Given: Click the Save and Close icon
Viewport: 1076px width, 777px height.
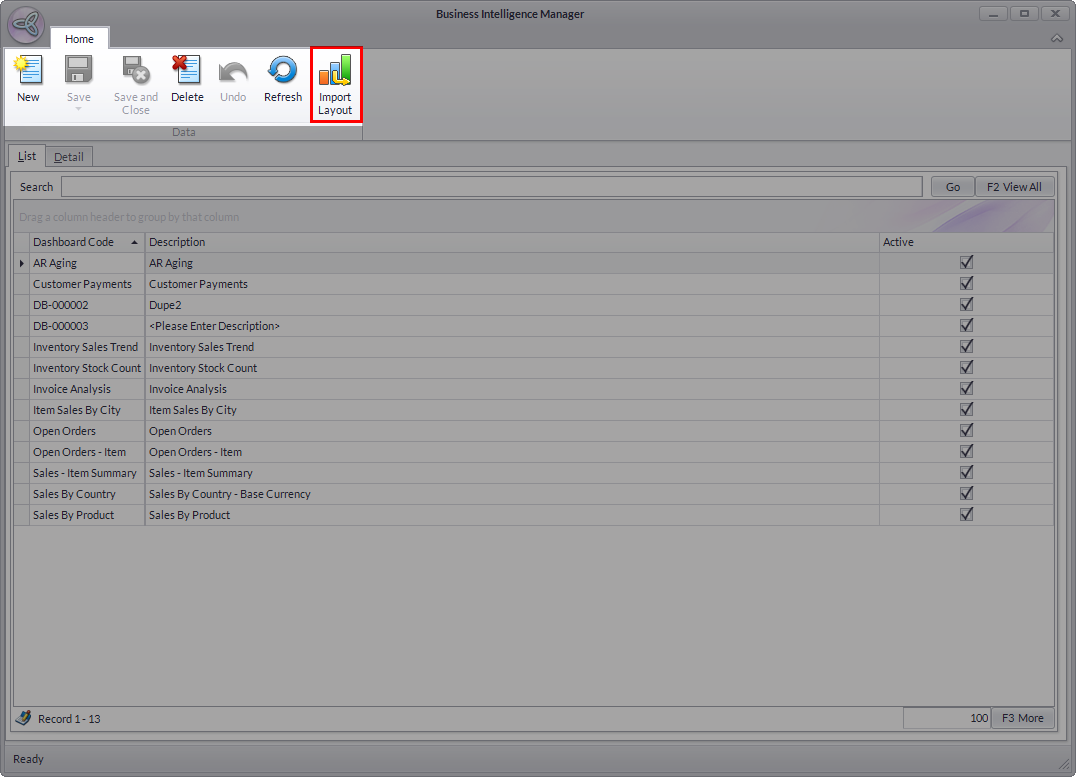Looking at the screenshot, I should point(135,71).
